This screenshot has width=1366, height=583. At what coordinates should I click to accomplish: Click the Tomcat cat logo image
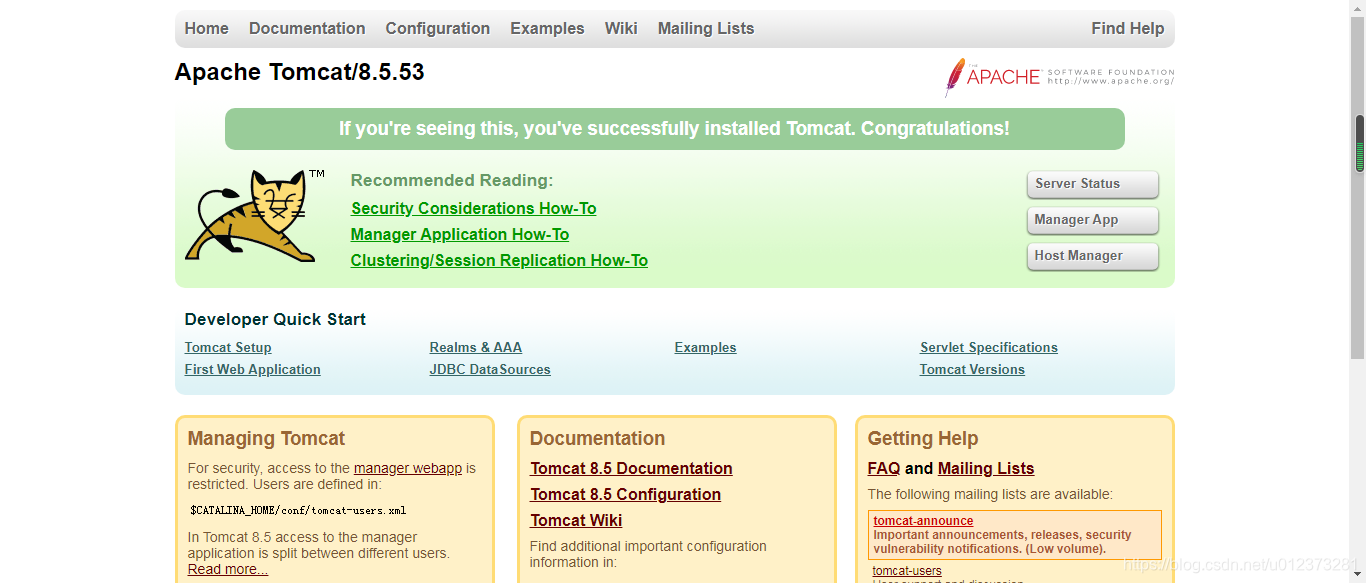pyautogui.click(x=255, y=216)
